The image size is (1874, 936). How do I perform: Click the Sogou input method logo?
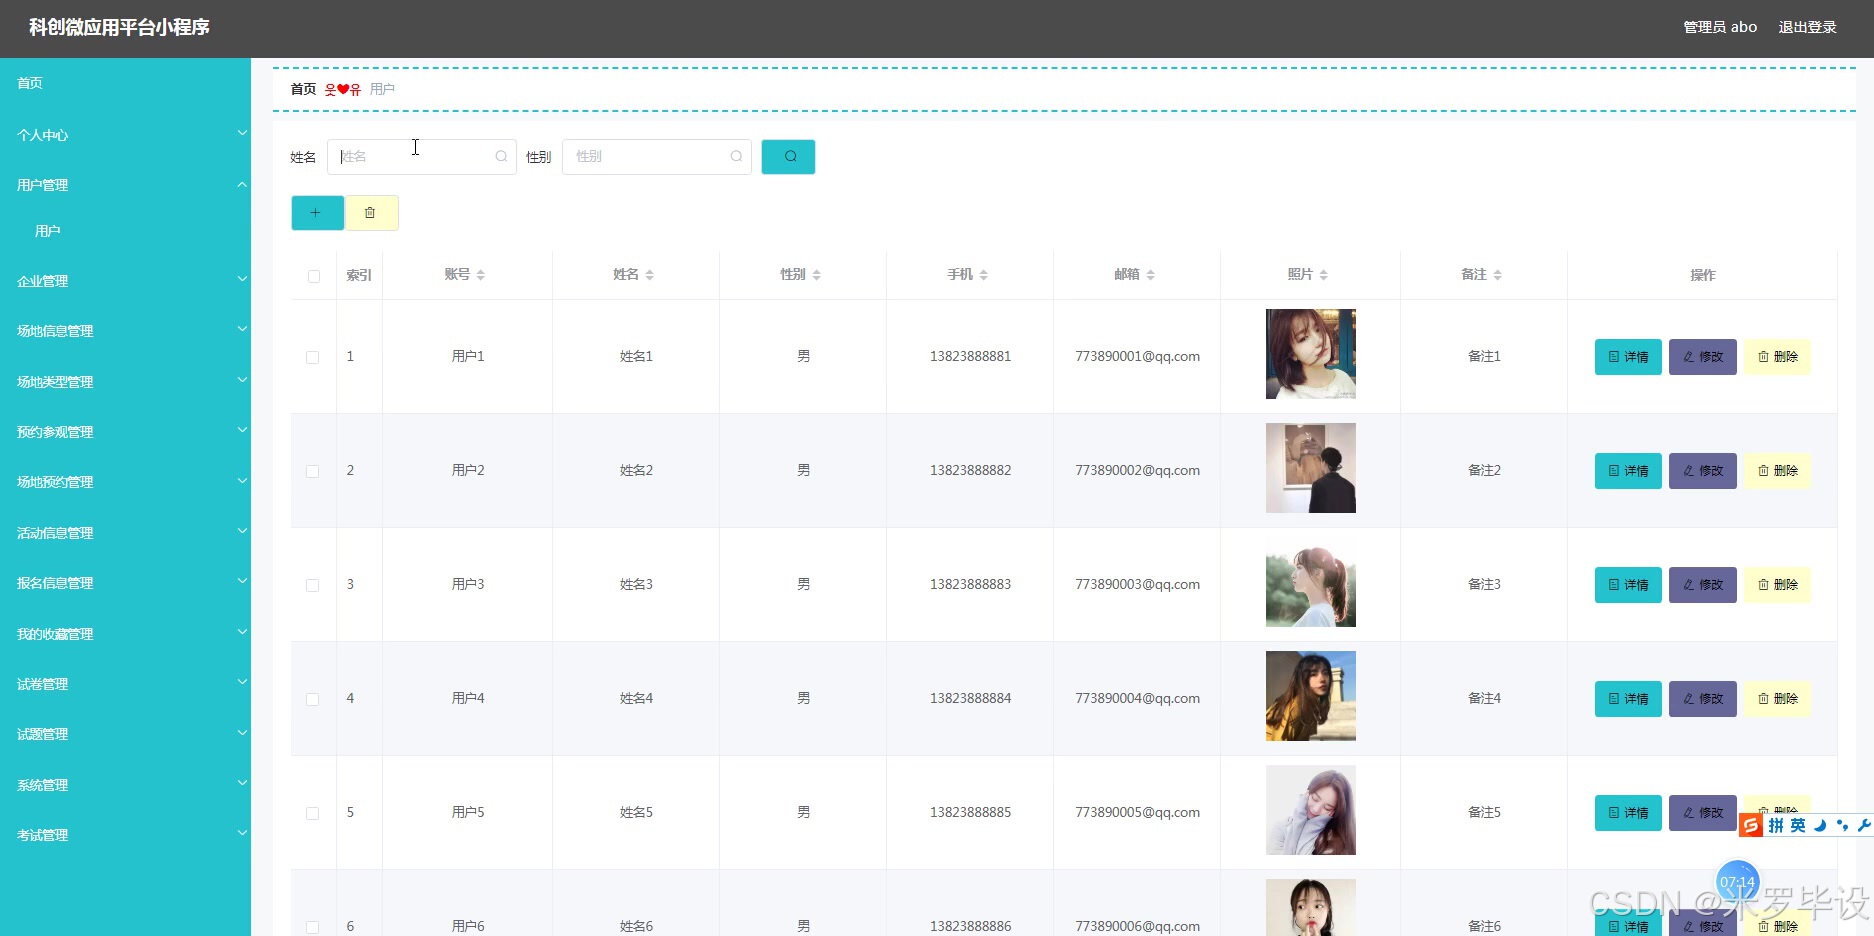pos(1751,826)
